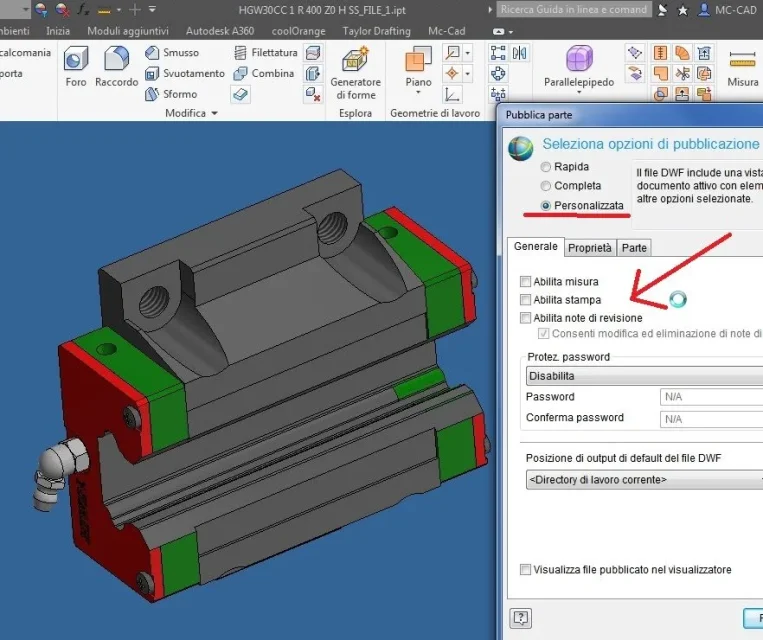Switch to the Proprietà tab
The height and width of the screenshot is (640, 763).
(590, 248)
